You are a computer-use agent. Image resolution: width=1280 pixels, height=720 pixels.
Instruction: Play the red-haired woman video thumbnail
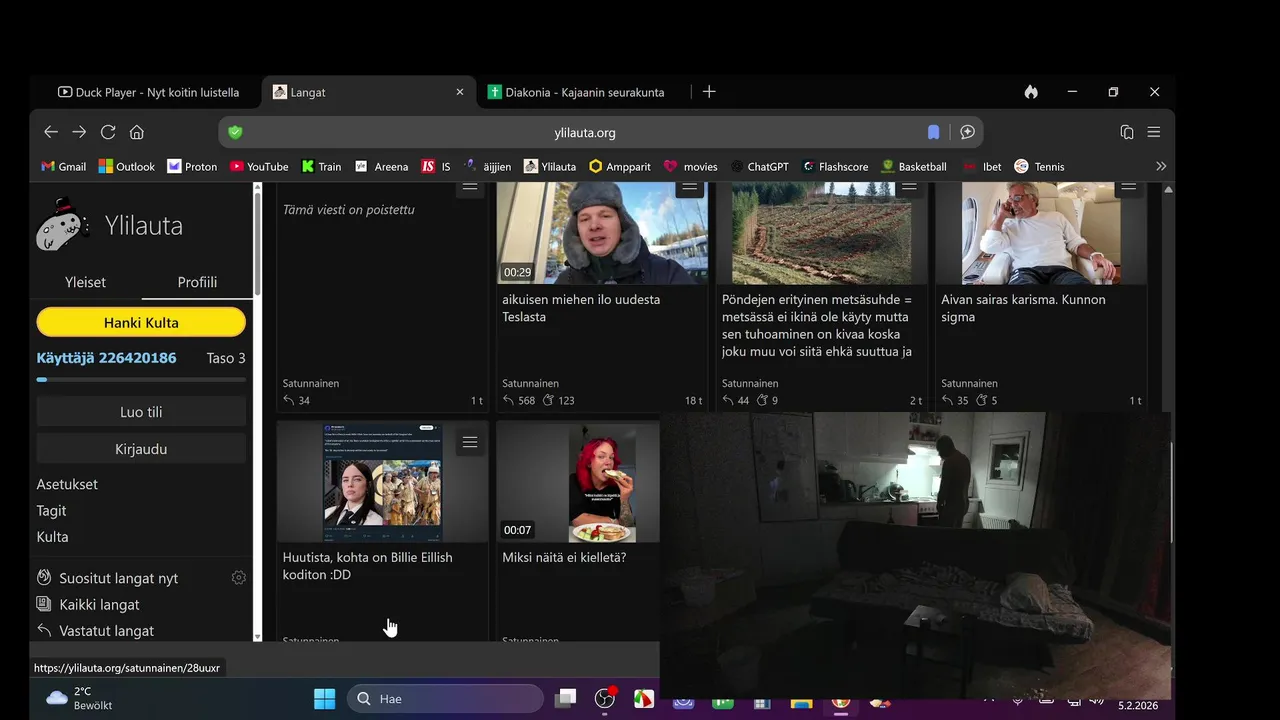603,481
